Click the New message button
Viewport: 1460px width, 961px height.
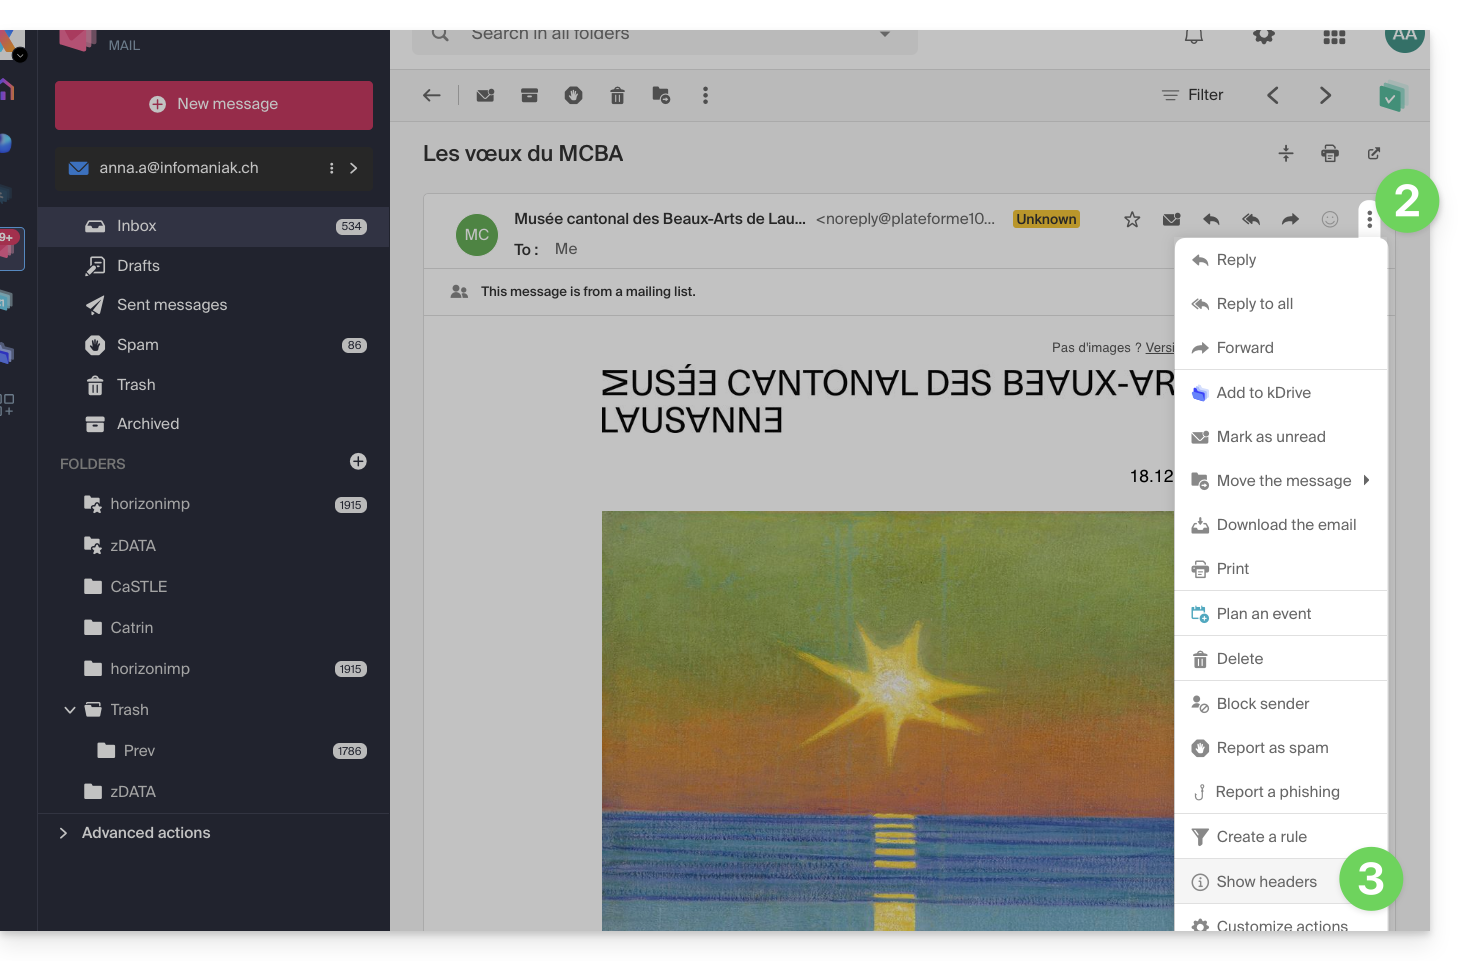click(x=214, y=105)
